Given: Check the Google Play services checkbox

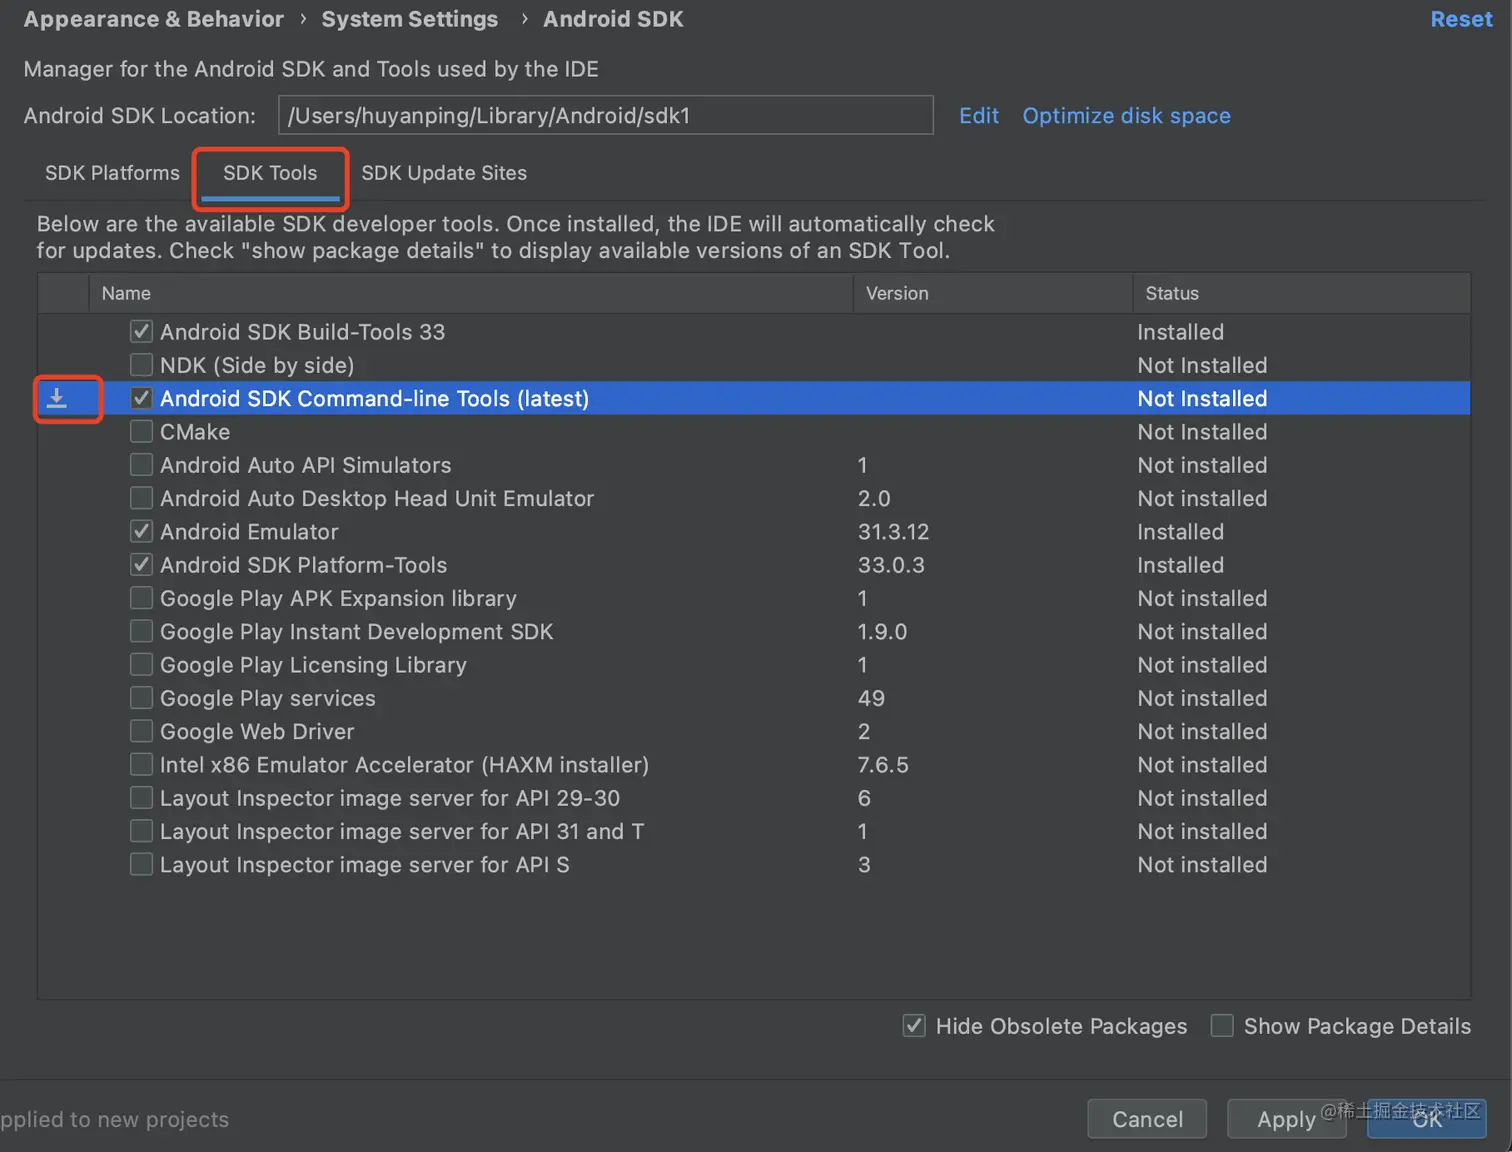Looking at the screenshot, I should [x=142, y=697].
